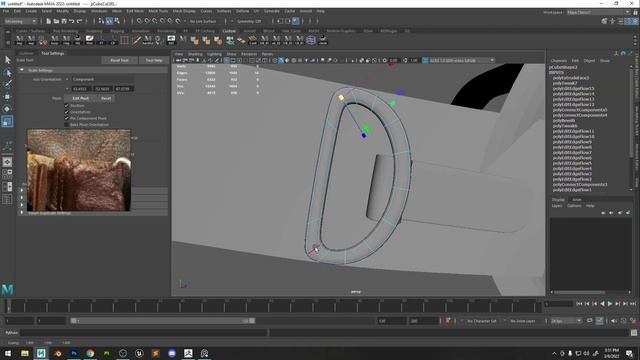
Task: Click the leather reference image thumbnail
Action: tap(79, 170)
